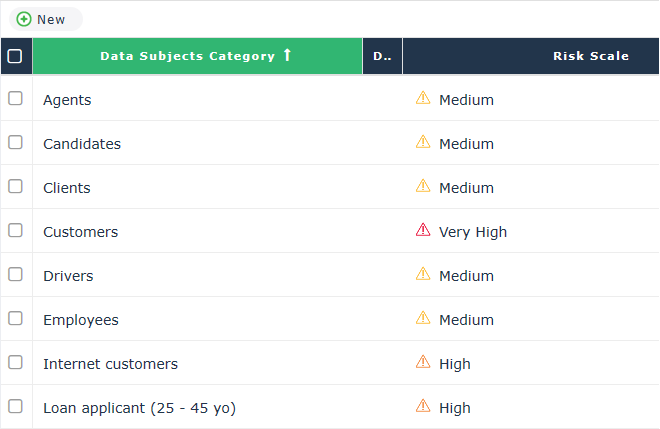660x429 pixels.
Task: Tick the checkbox for Loan applicant row
Action: (x=15, y=407)
